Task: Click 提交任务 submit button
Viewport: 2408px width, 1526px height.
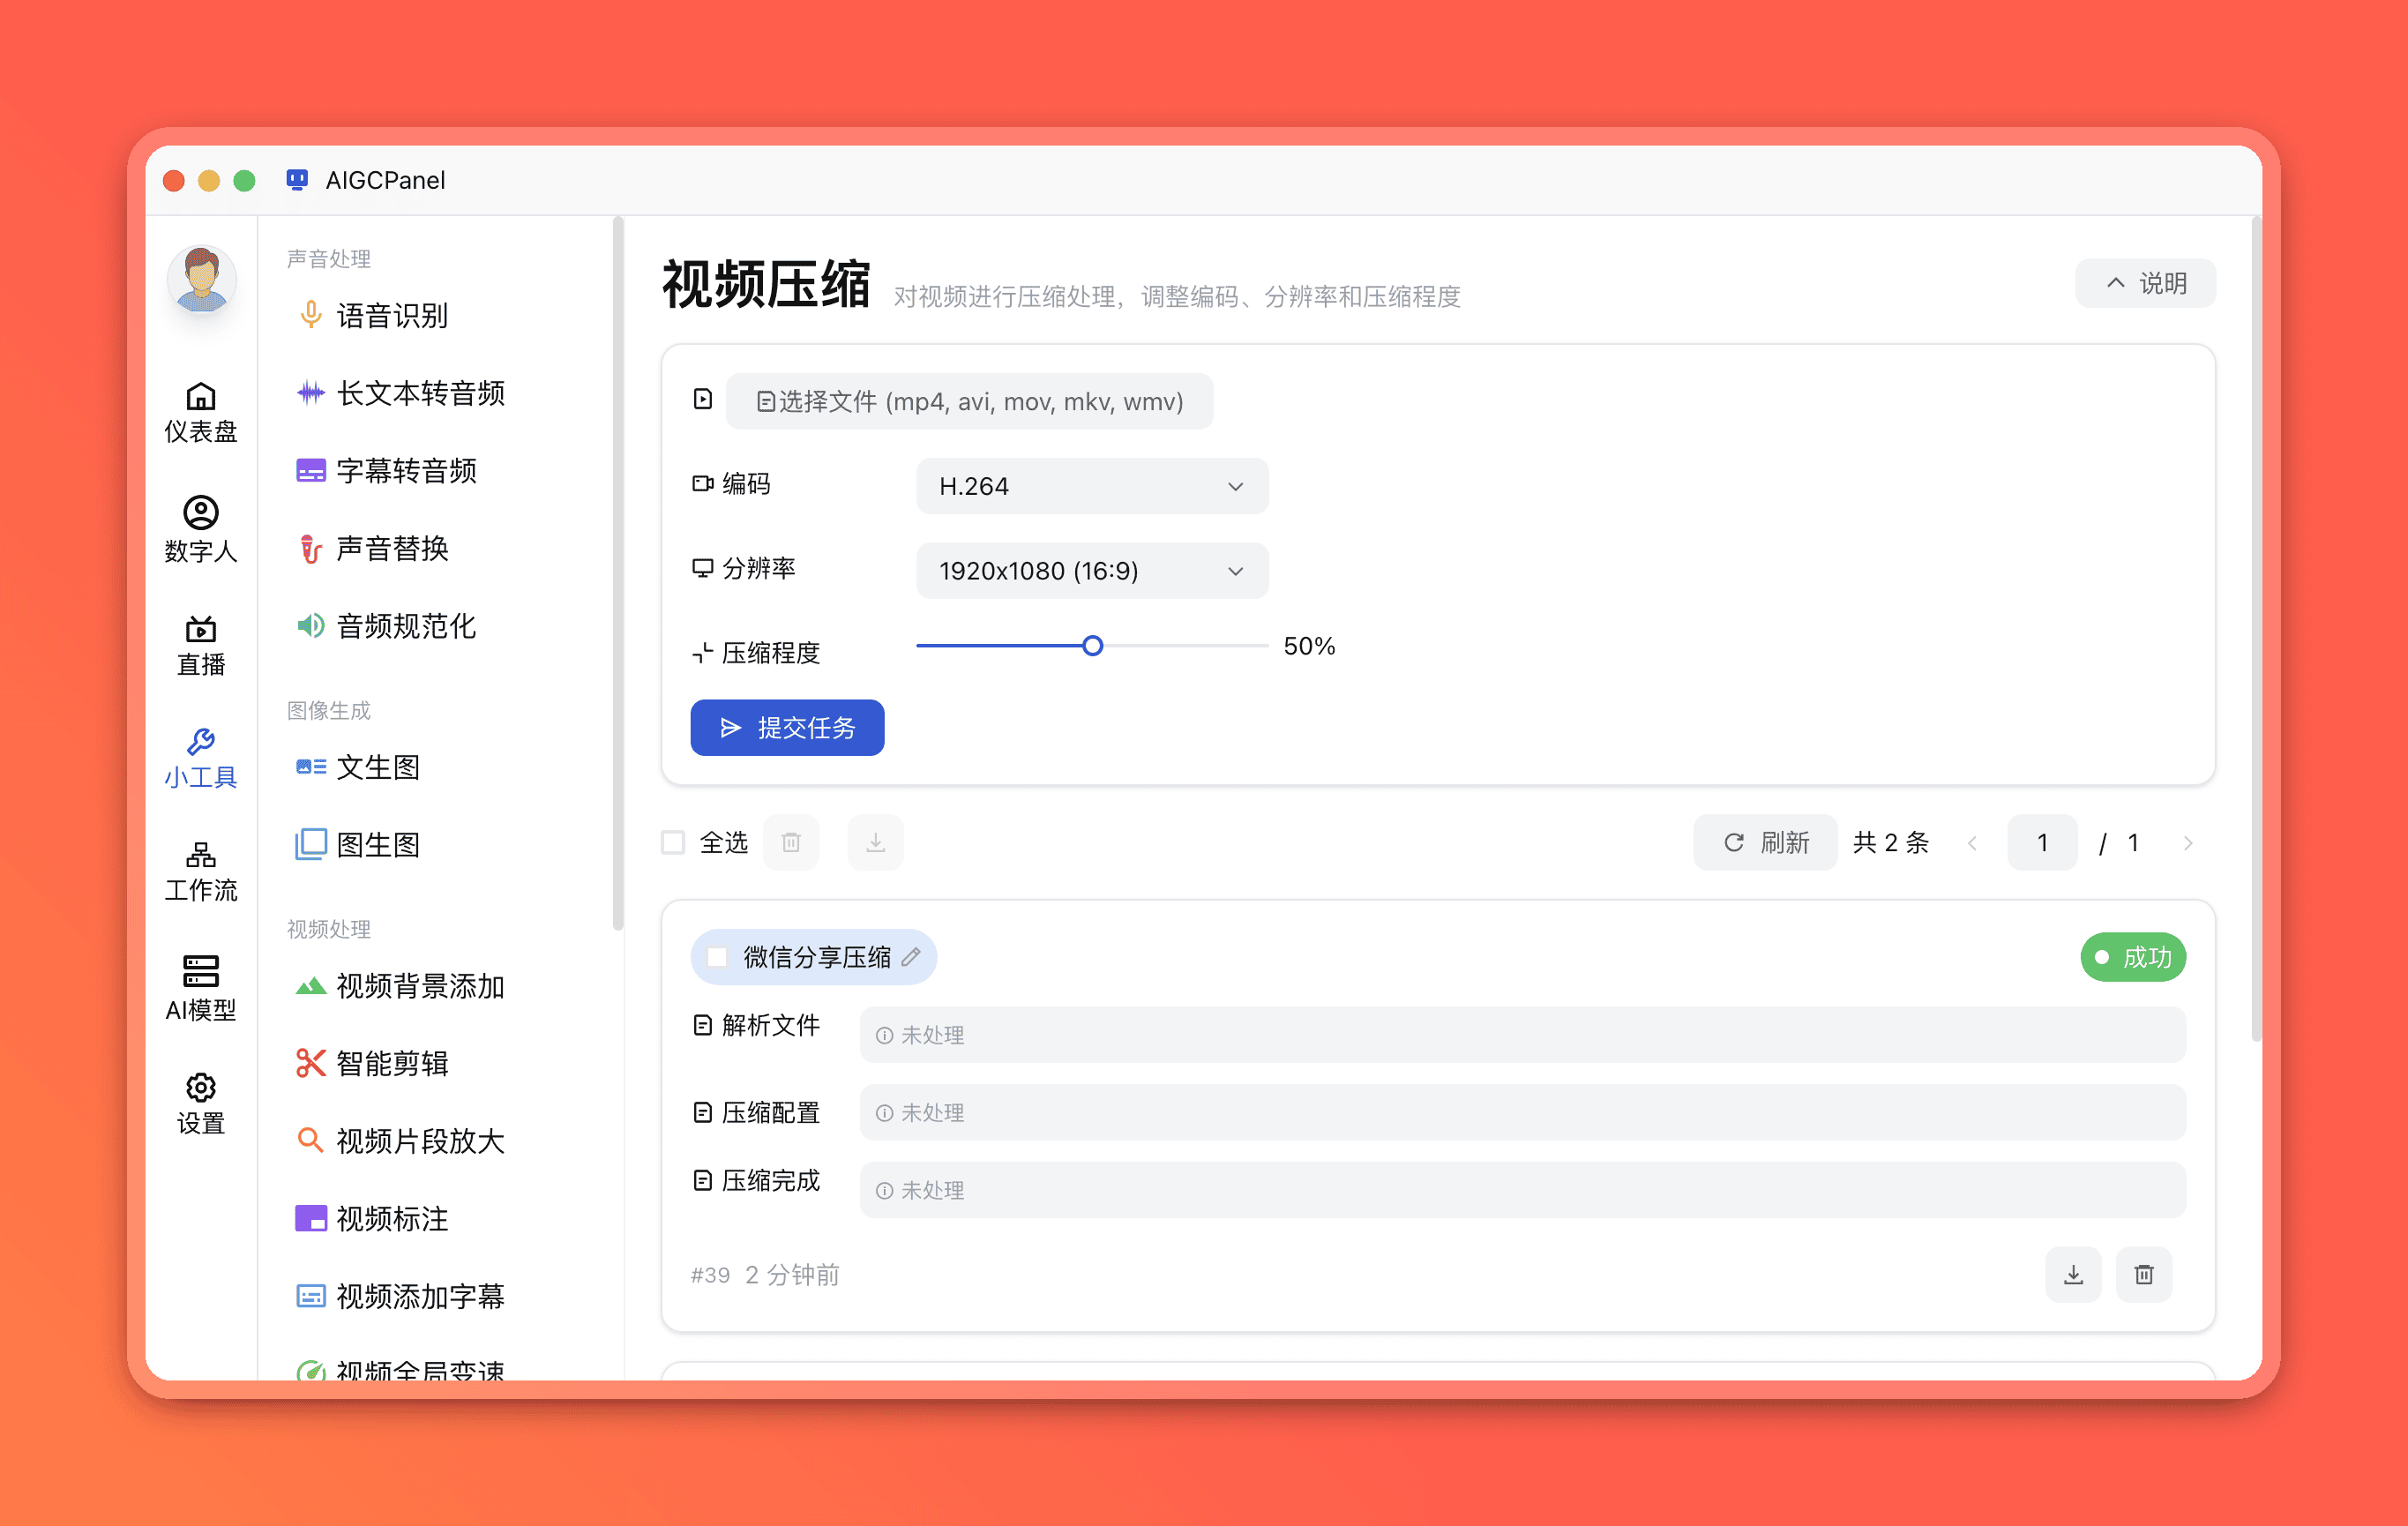Action: (787, 728)
